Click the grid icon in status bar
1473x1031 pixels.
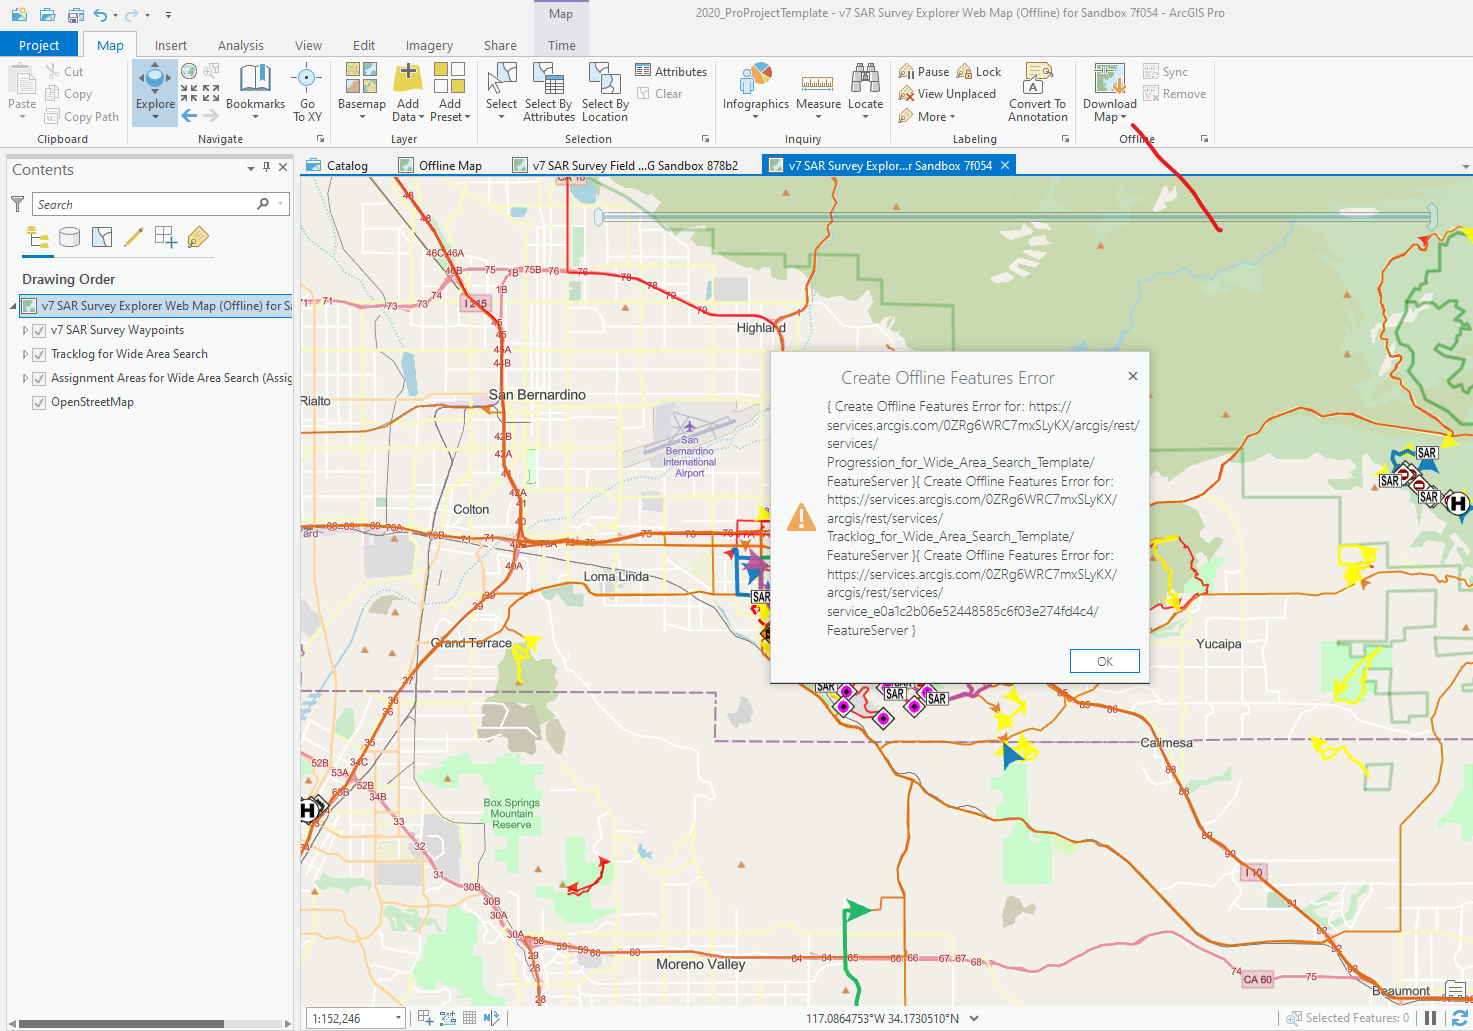point(469,1018)
